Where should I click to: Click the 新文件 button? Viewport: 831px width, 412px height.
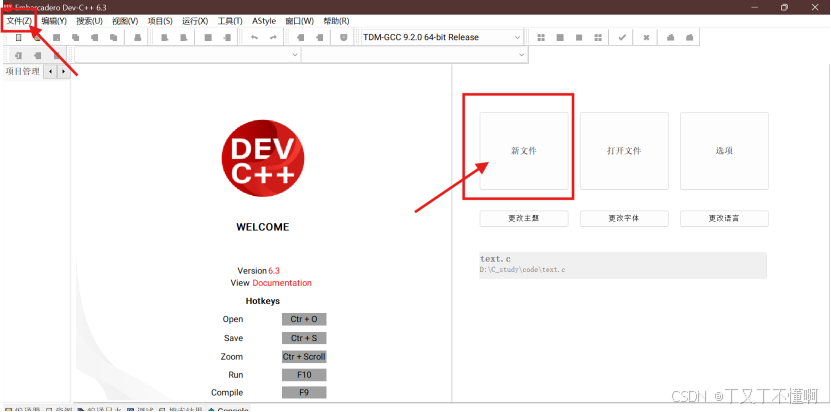(524, 151)
